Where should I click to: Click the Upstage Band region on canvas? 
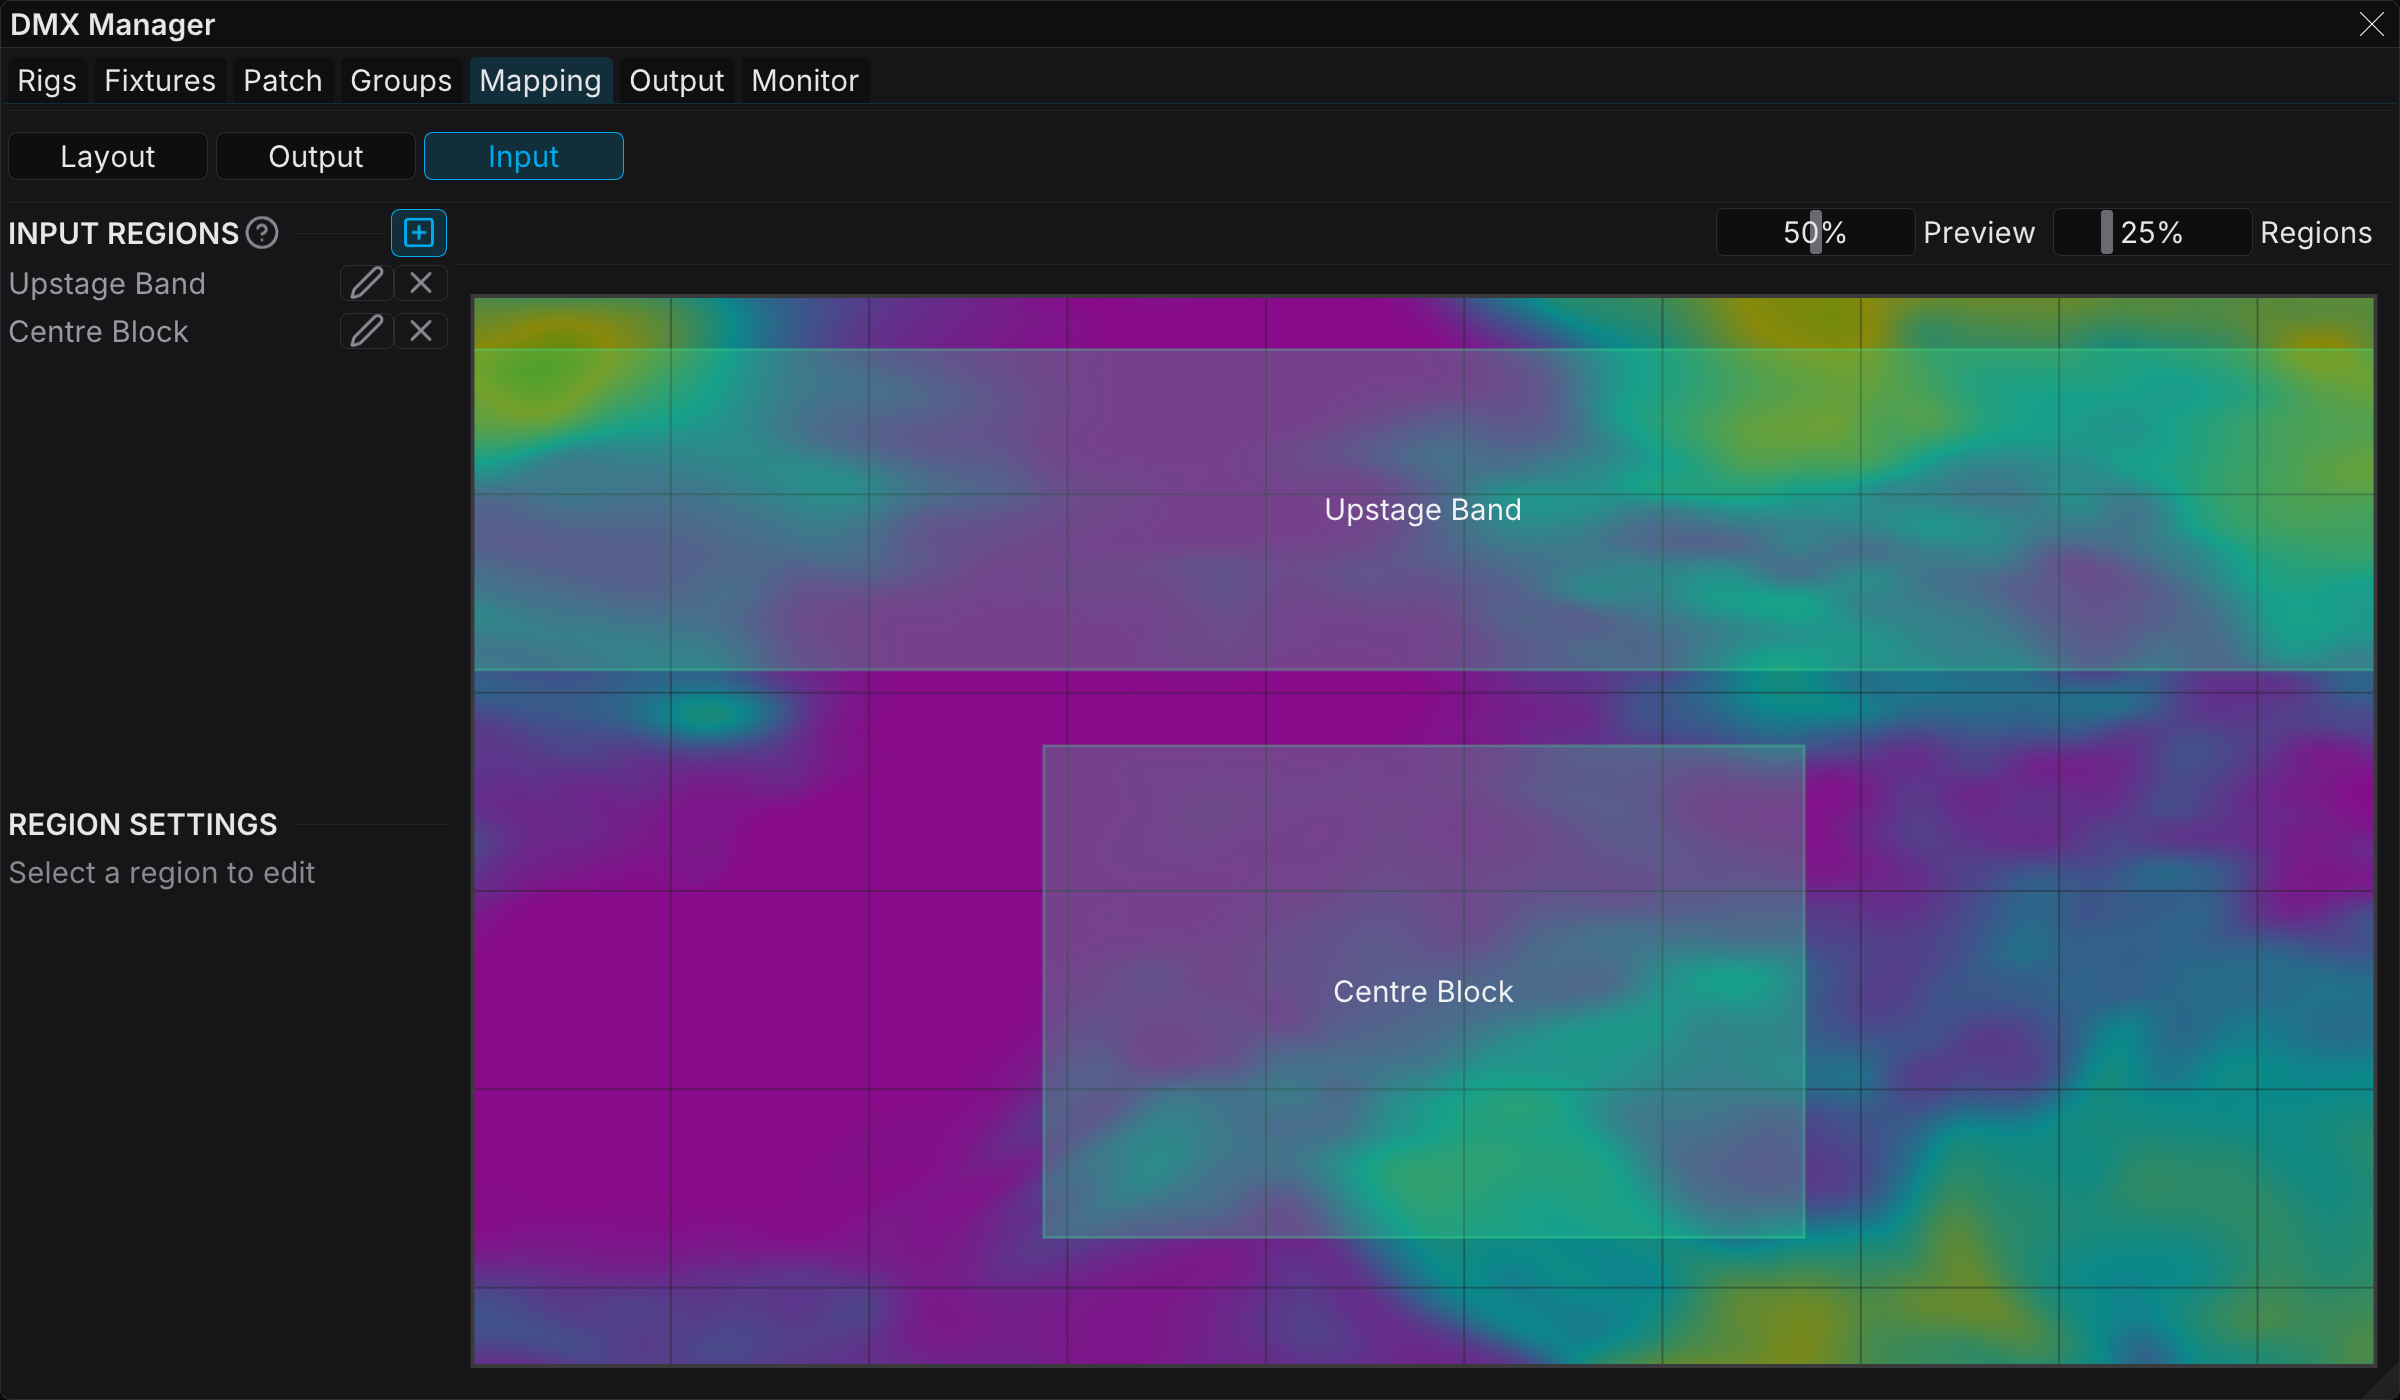point(1423,509)
